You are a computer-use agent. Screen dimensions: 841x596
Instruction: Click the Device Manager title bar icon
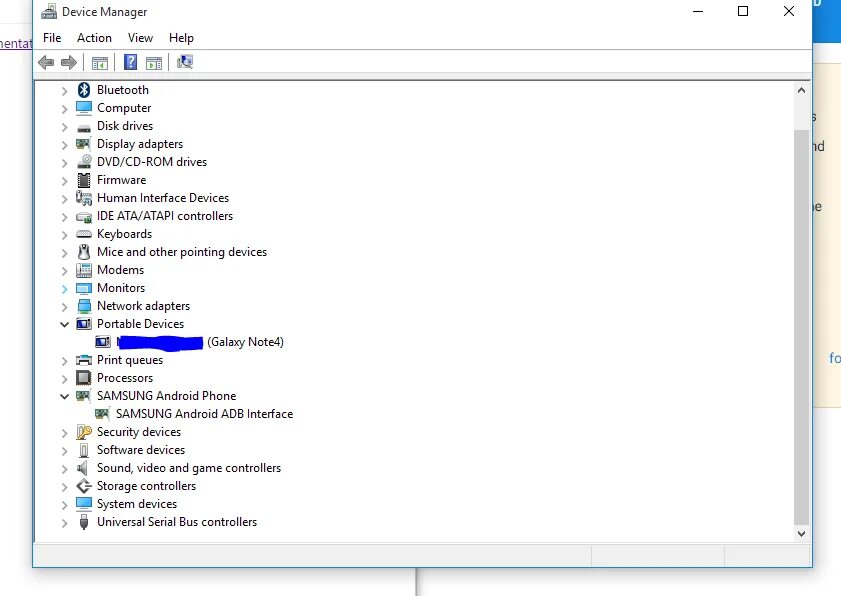49,11
